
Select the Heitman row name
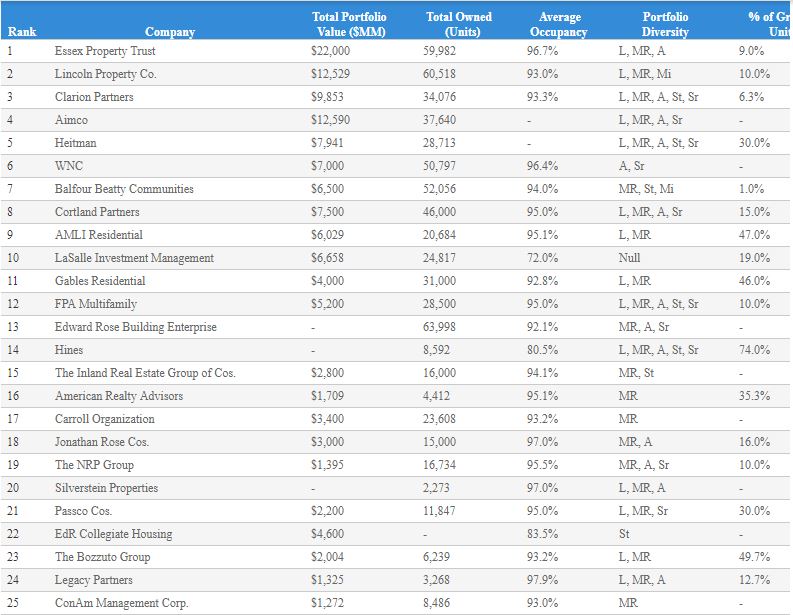pos(75,143)
